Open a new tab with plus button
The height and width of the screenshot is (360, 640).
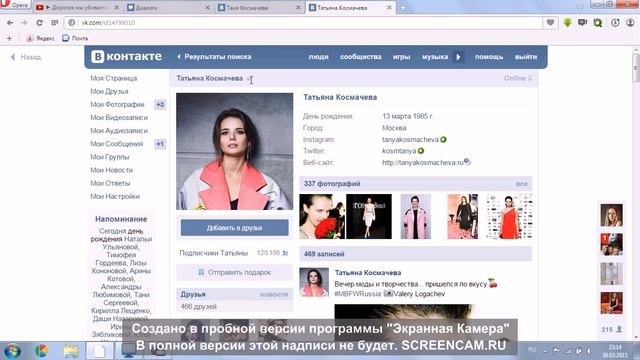pyautogui.click(x=403, y=7)
